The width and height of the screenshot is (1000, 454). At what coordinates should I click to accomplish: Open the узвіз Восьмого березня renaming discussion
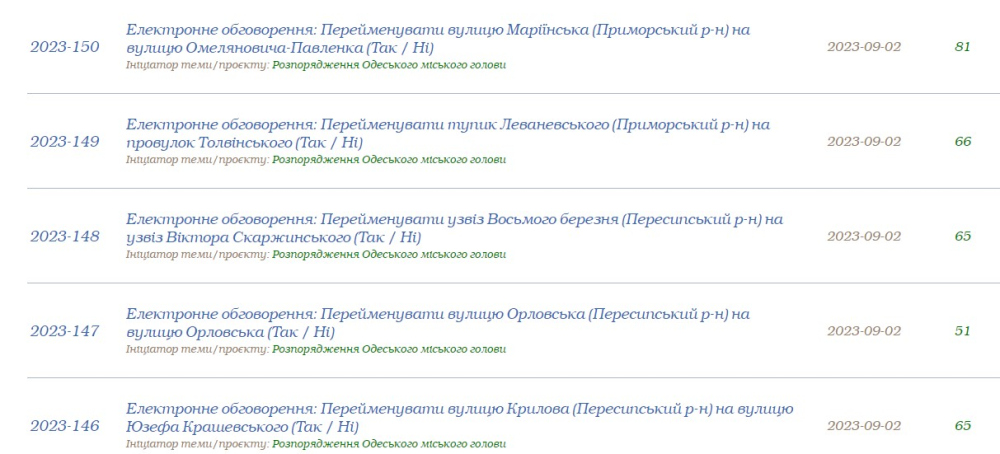tap(453, 219)
